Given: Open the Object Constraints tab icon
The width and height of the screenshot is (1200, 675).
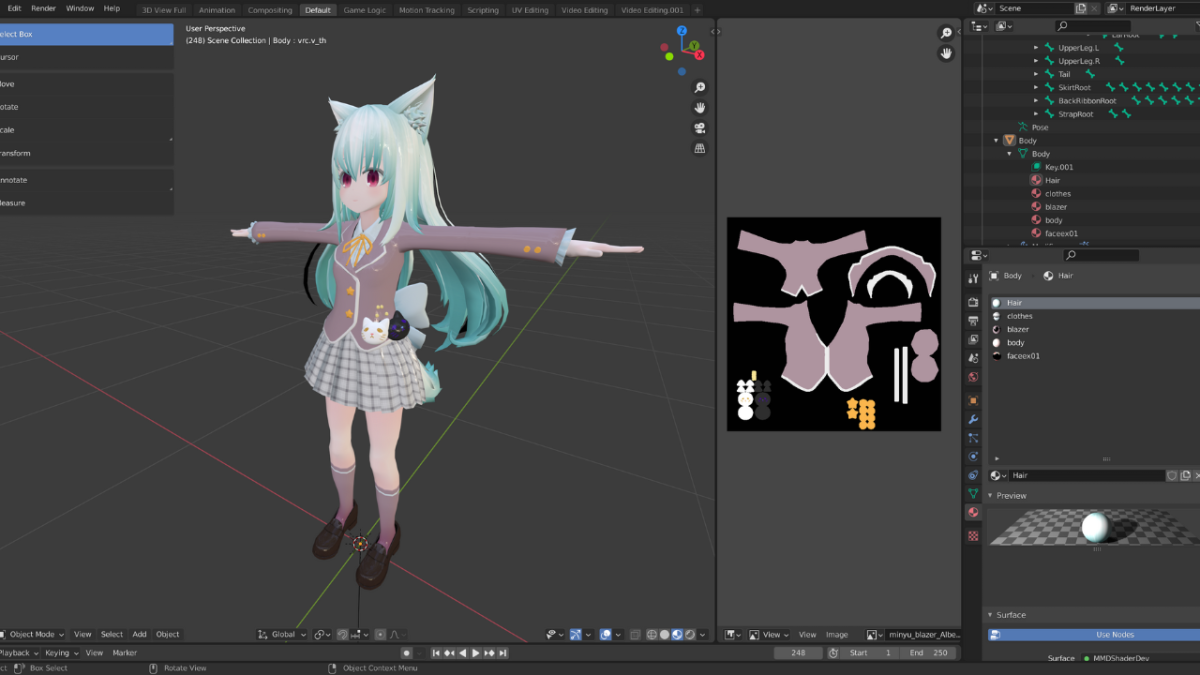Looking at the screenshot, I should click(973, 476).
